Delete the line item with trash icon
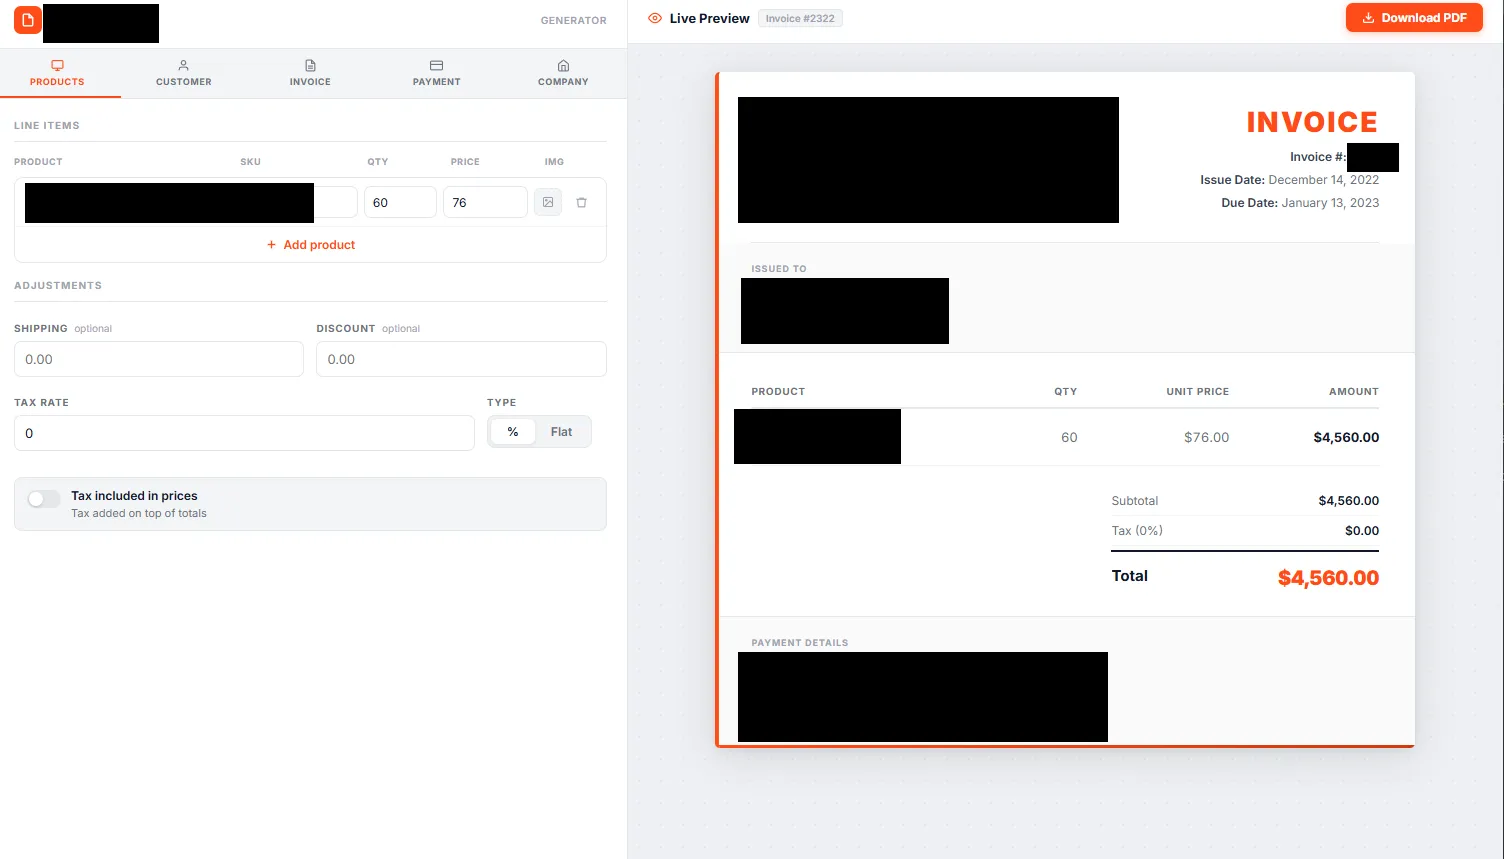This screenshot has height=859, width=1504. tap(581, 202)
